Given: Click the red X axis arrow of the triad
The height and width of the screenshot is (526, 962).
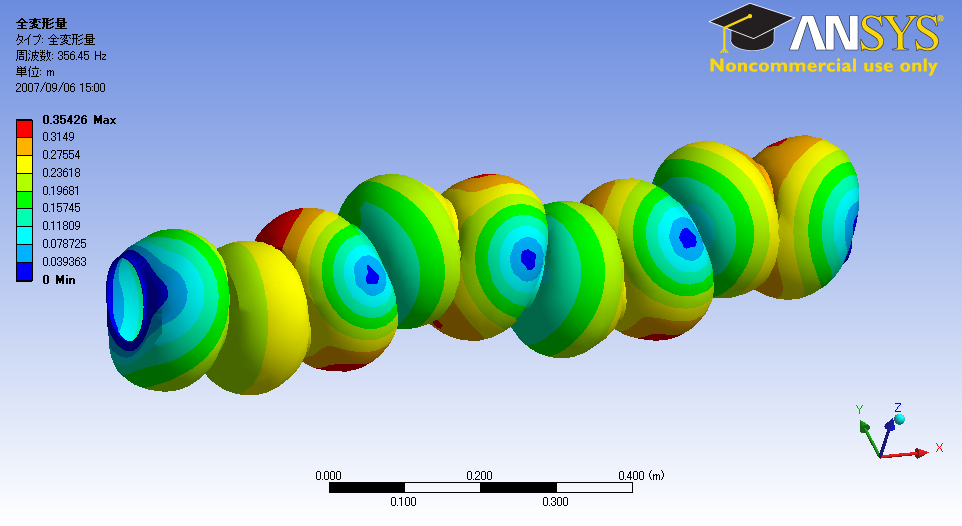Looking at the screenshot, I should [905, 454].
